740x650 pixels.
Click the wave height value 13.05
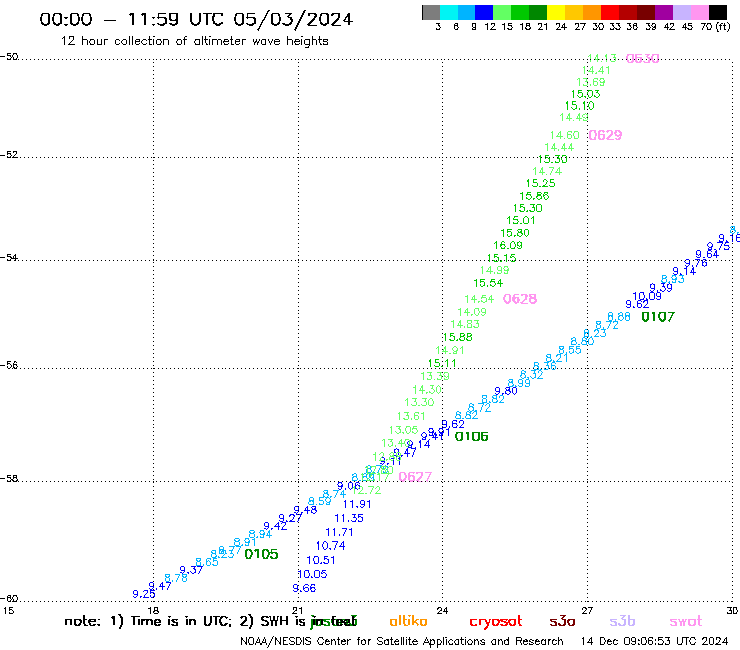click(x=403, y=430)
